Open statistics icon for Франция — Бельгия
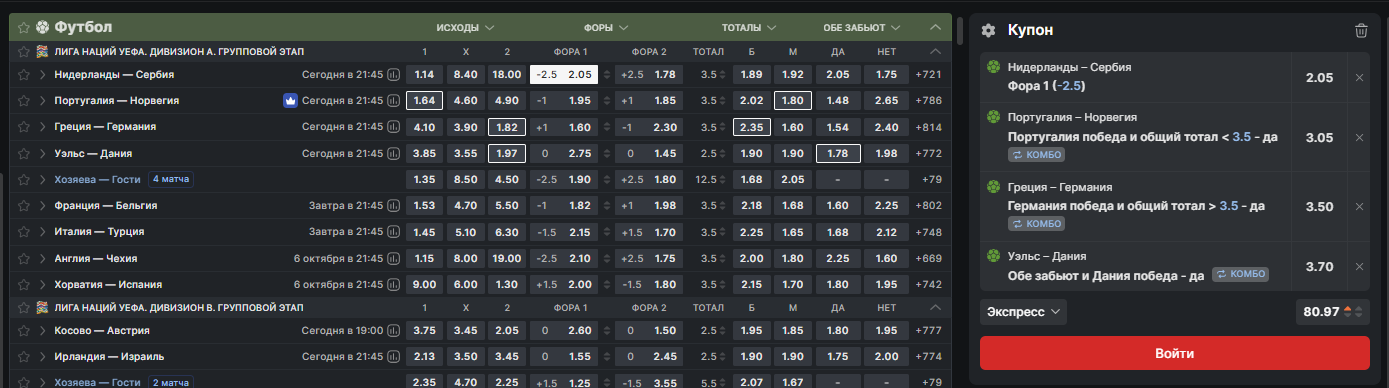The image size is (1389, 388). click(x=393, y=205)
